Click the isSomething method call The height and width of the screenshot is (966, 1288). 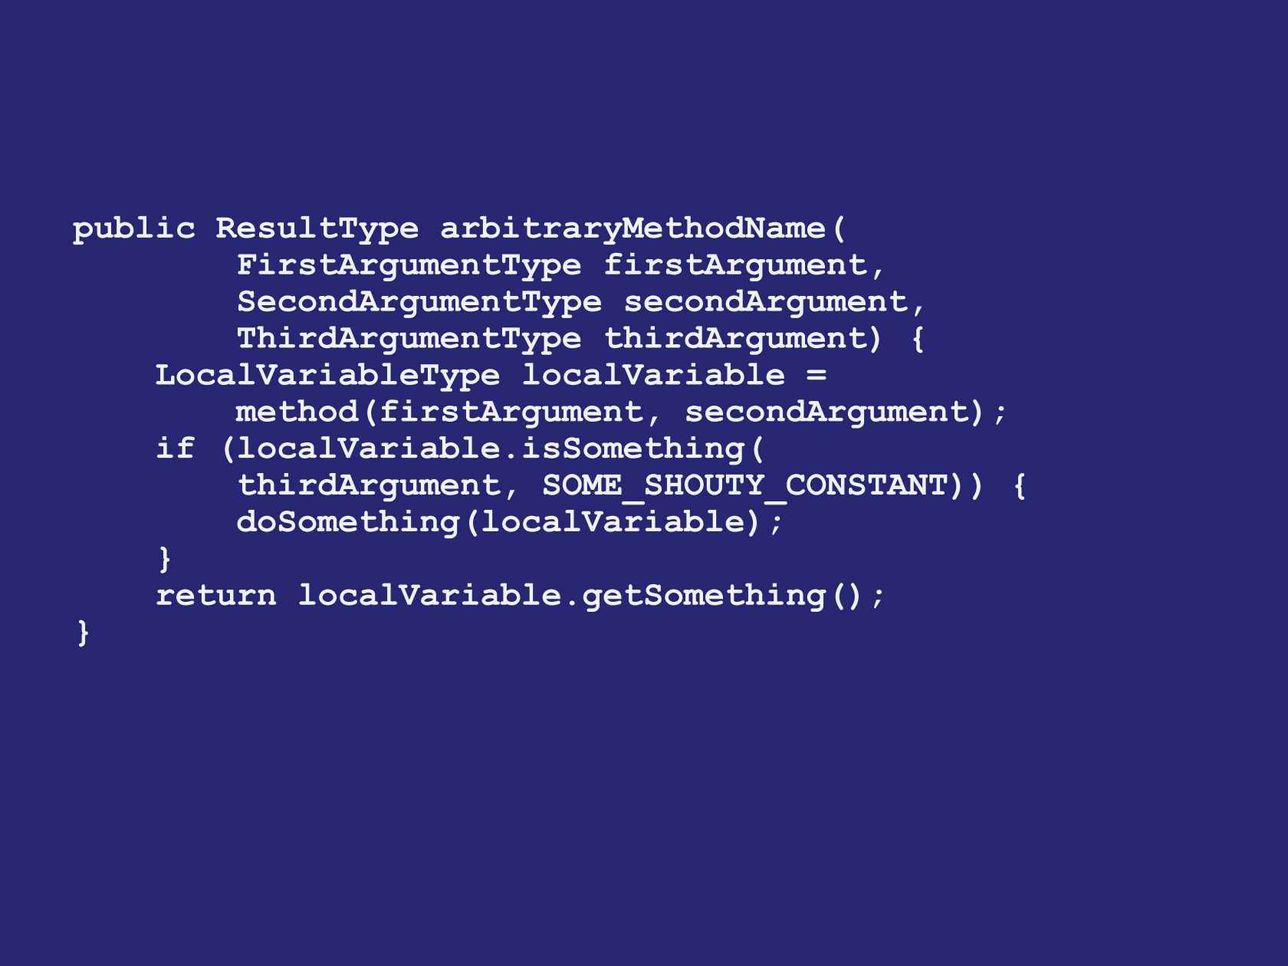tap(633, 449)
